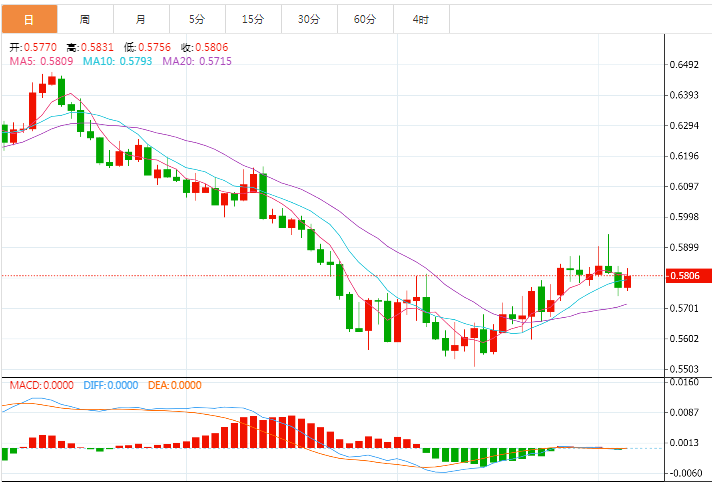Select the 日 daily chart tab
This screenshot has height=482, width=712.
tap(30, 20)
